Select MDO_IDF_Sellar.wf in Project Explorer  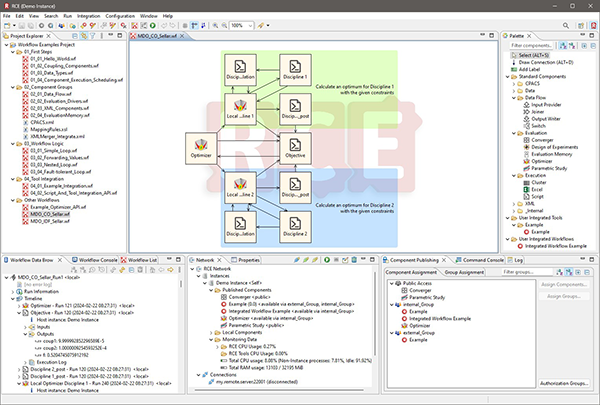(46, 221)
